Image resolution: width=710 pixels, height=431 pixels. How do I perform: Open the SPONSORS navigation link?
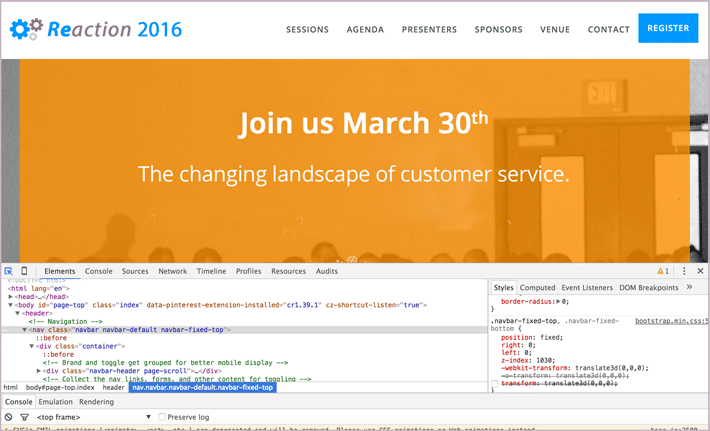click(x=499, y=29)
